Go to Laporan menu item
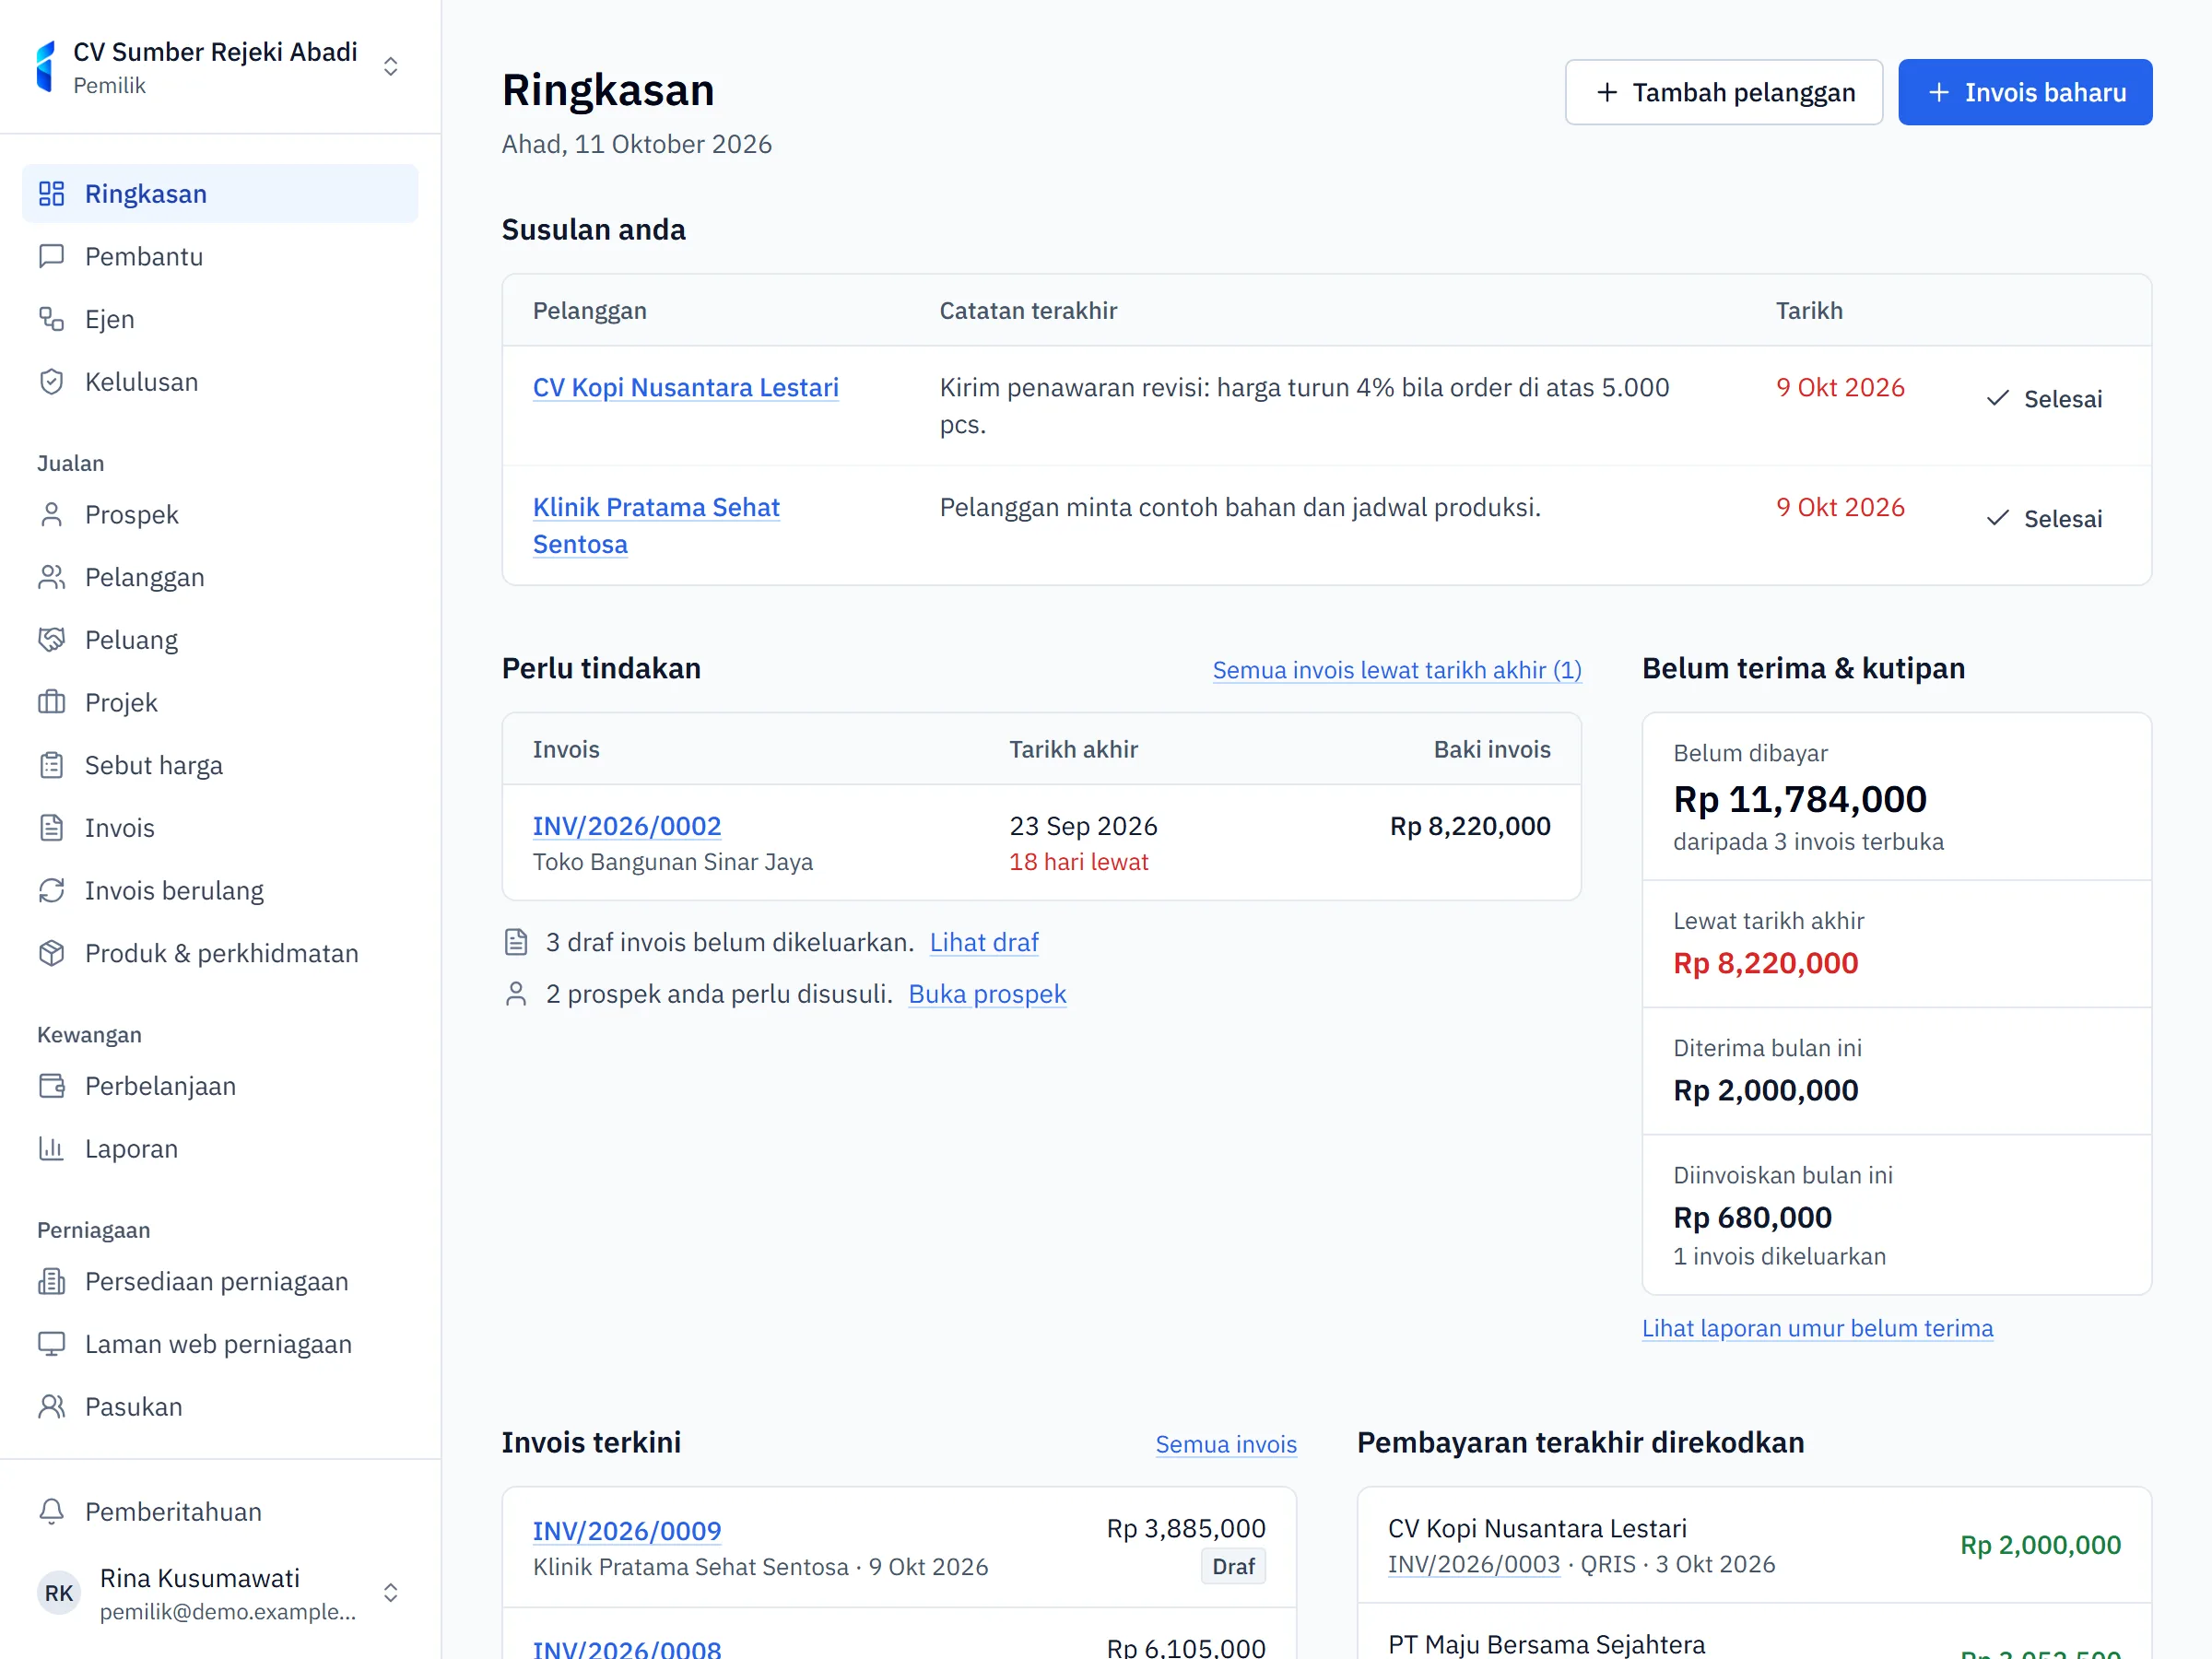Viewport: 2212px width, 1659px height. pos(220,1149)
